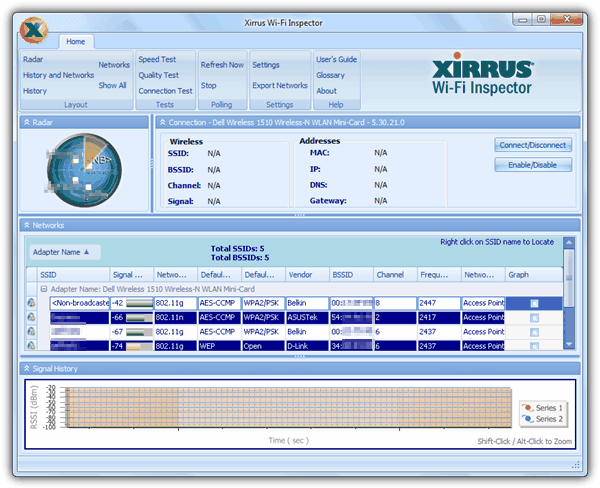Open the Home ribbon tab
The width and height of the screenshot is (600, 488).
click(x=75, y=42)
